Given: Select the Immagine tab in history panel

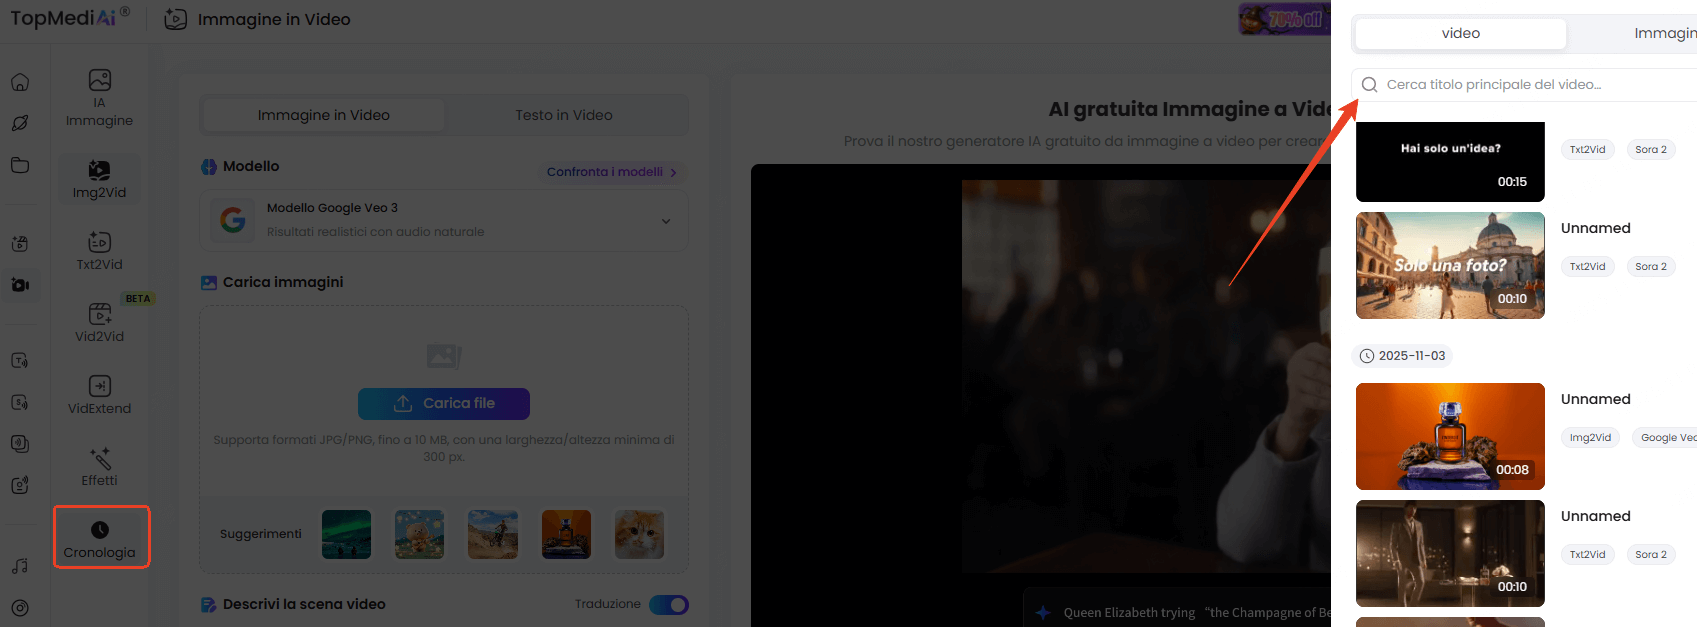Looking at the screenshot, I should [x=1665, y=33].
